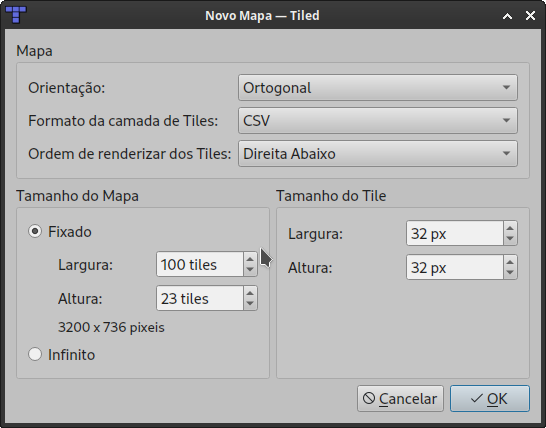Click the 3200 x 736 pixeis text
This screenshot has width=546, height=428.
[111, 327]
